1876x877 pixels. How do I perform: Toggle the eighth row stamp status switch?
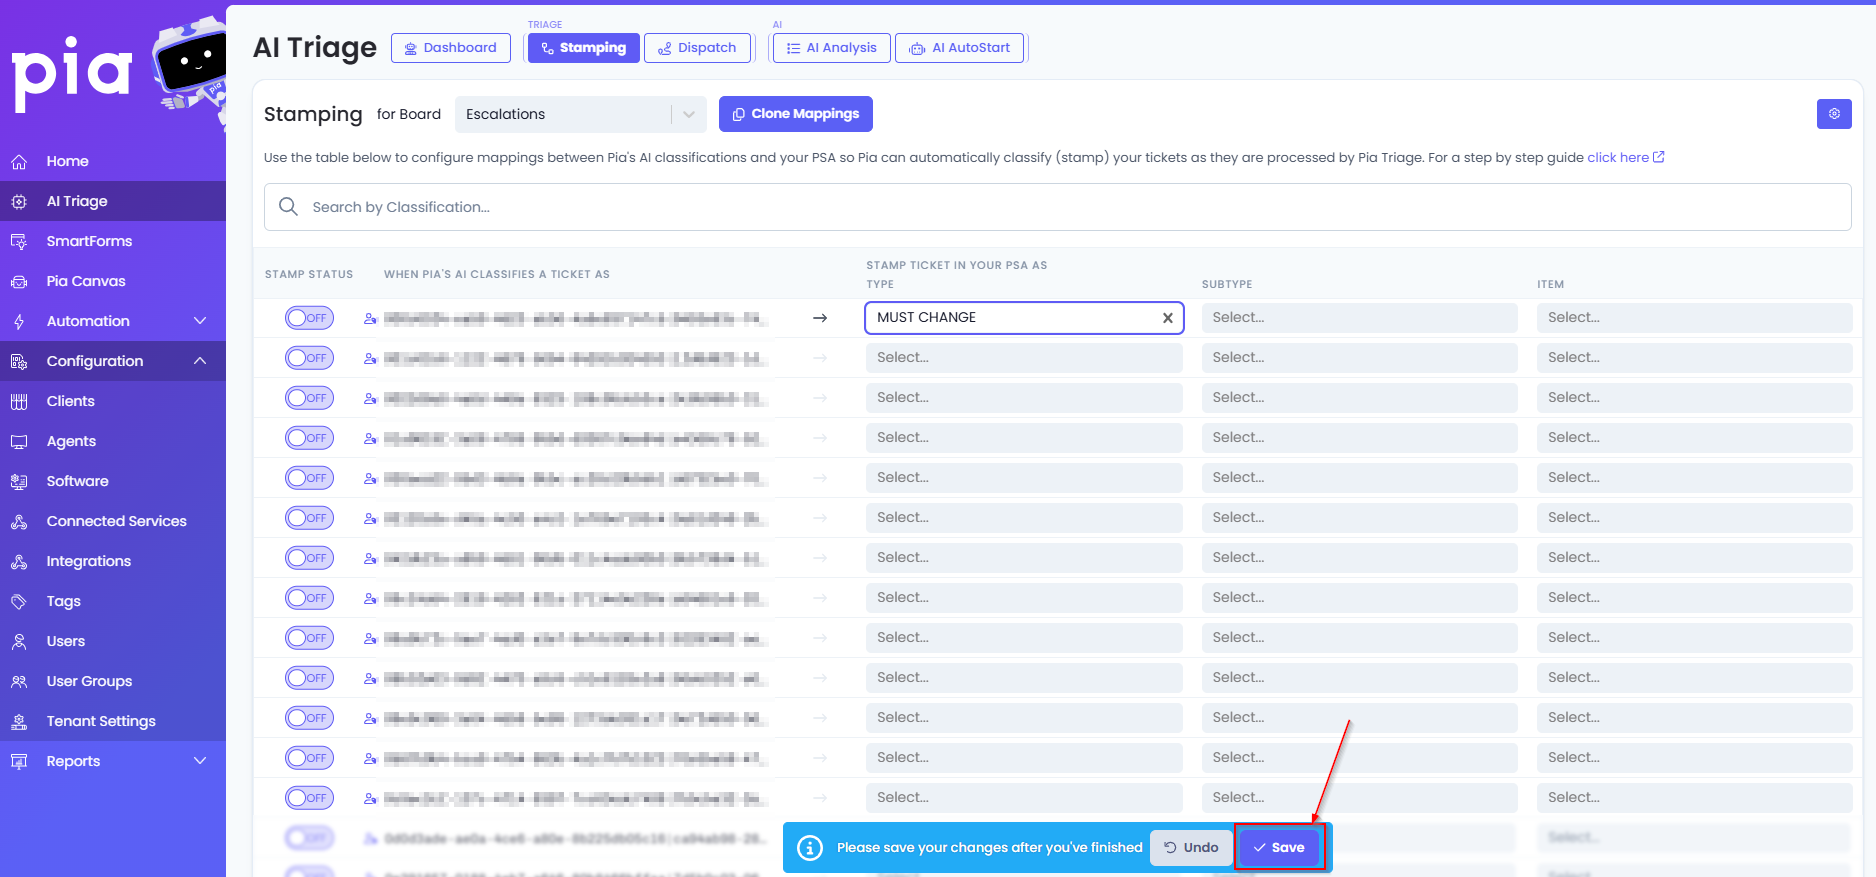click(309, 598)
